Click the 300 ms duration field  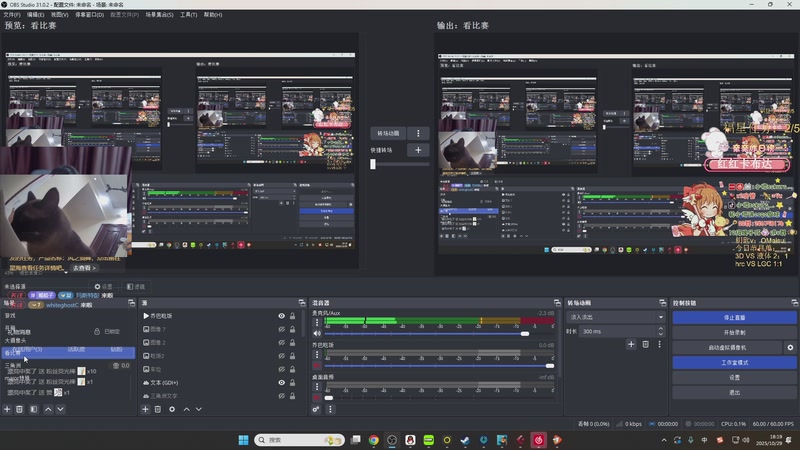(x=617, y=332)
